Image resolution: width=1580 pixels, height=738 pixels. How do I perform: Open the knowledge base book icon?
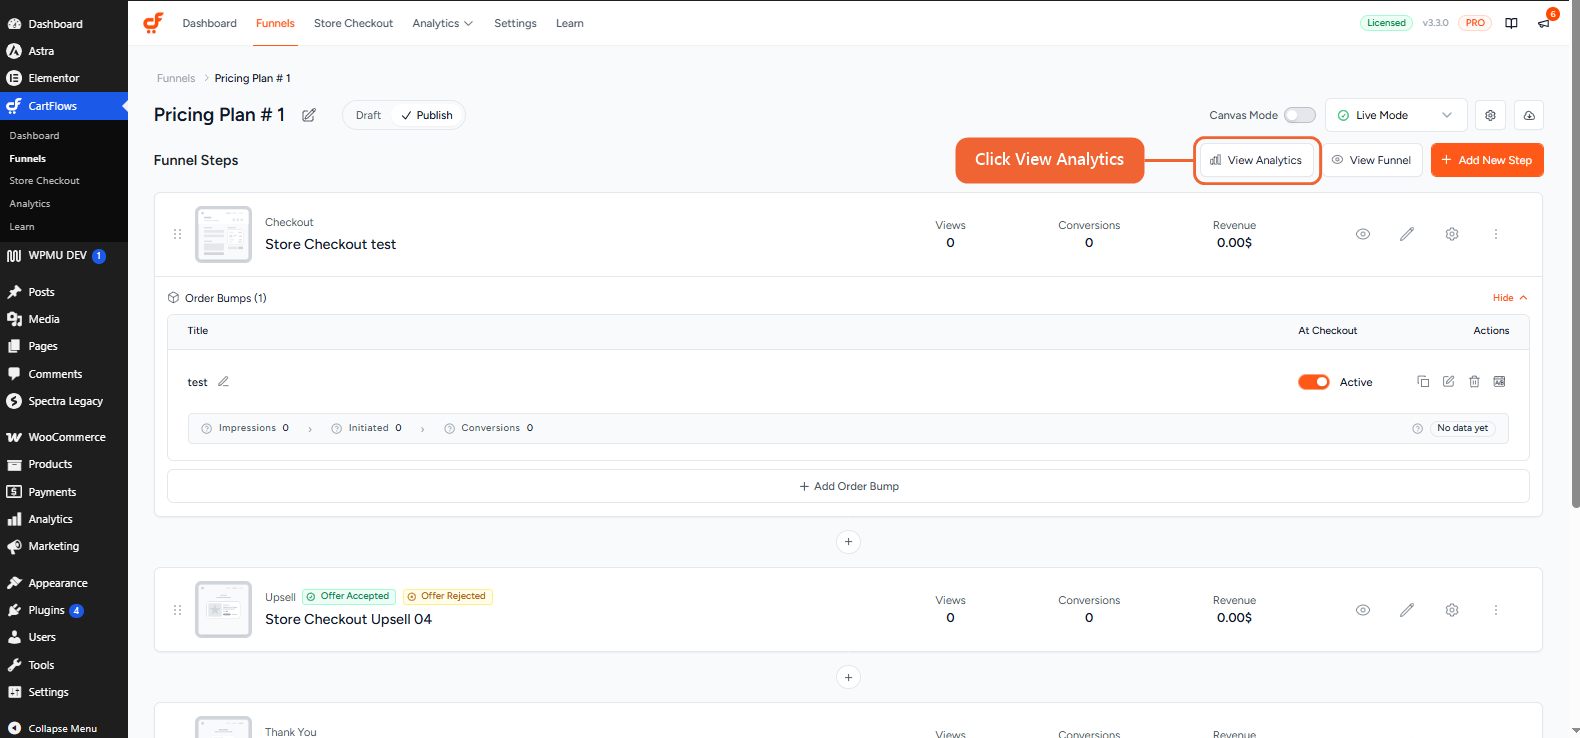click(1511, 23)
